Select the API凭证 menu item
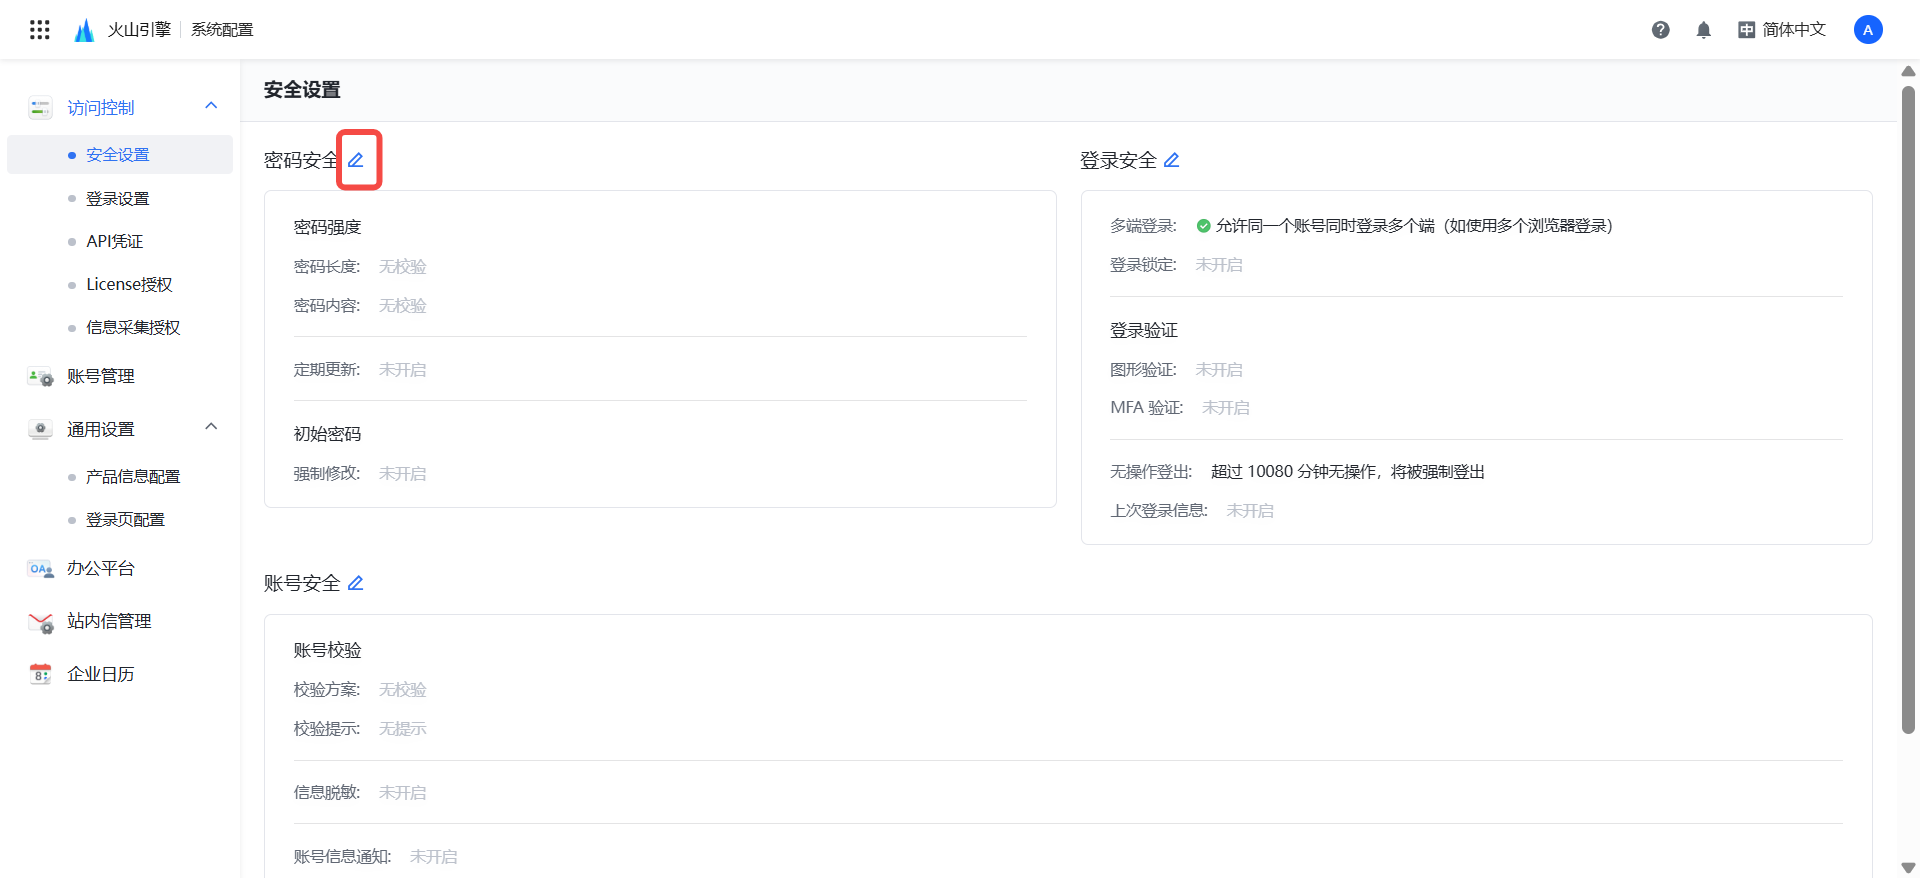 point(114,241)
